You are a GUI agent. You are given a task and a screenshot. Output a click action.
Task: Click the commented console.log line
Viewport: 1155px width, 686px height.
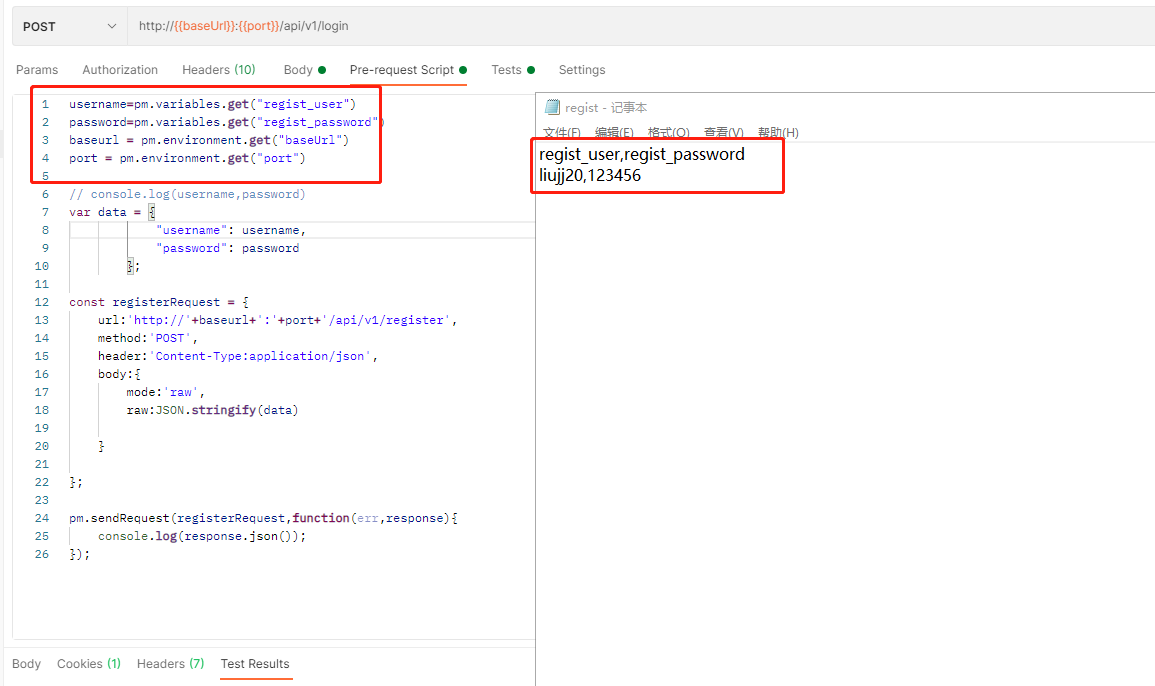point(187,195)
